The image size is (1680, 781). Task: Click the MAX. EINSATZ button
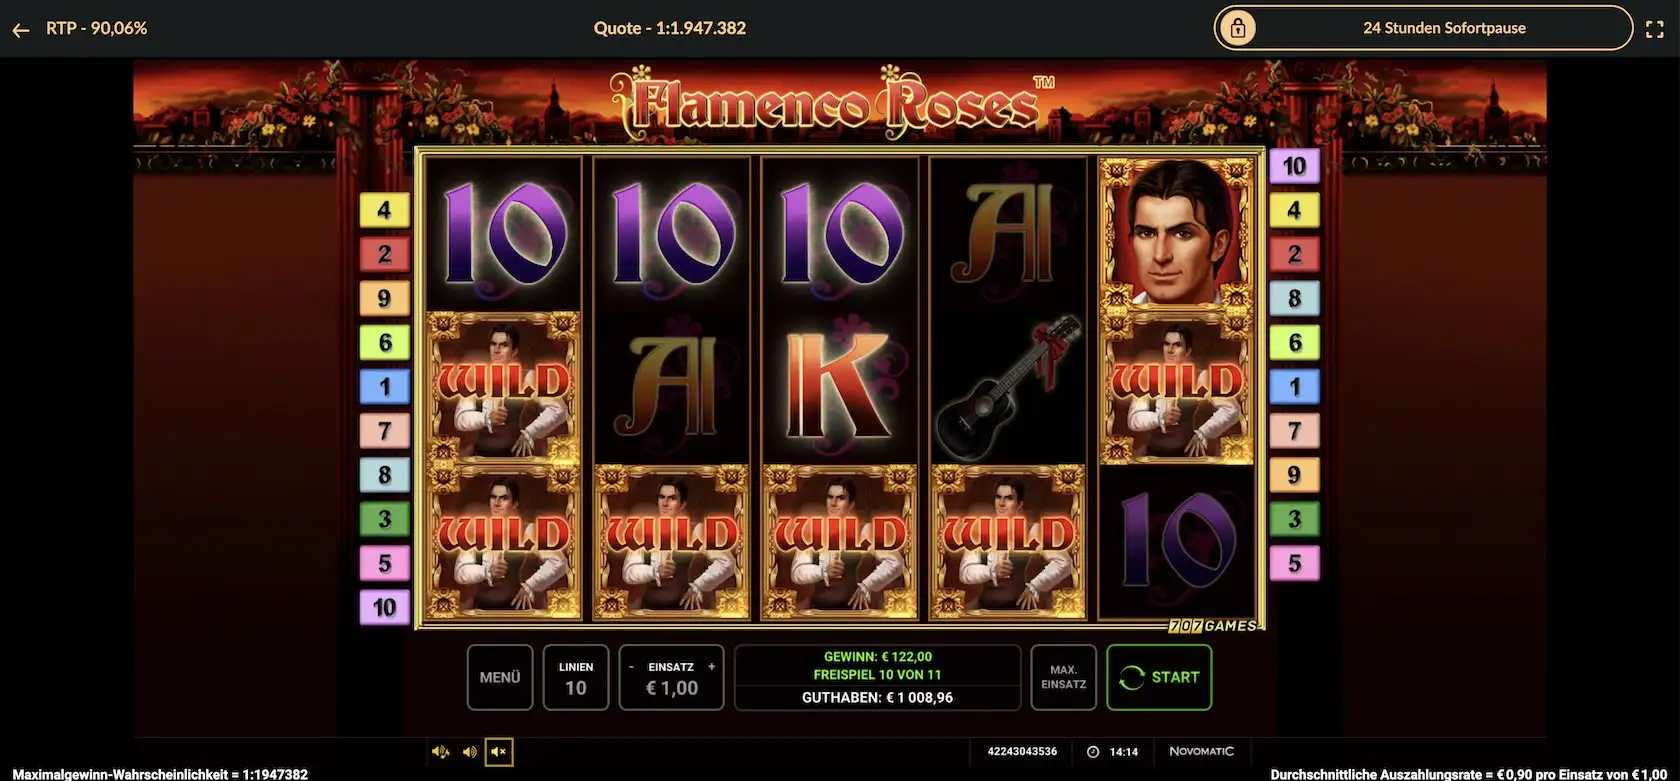(x=1064, y=678)
